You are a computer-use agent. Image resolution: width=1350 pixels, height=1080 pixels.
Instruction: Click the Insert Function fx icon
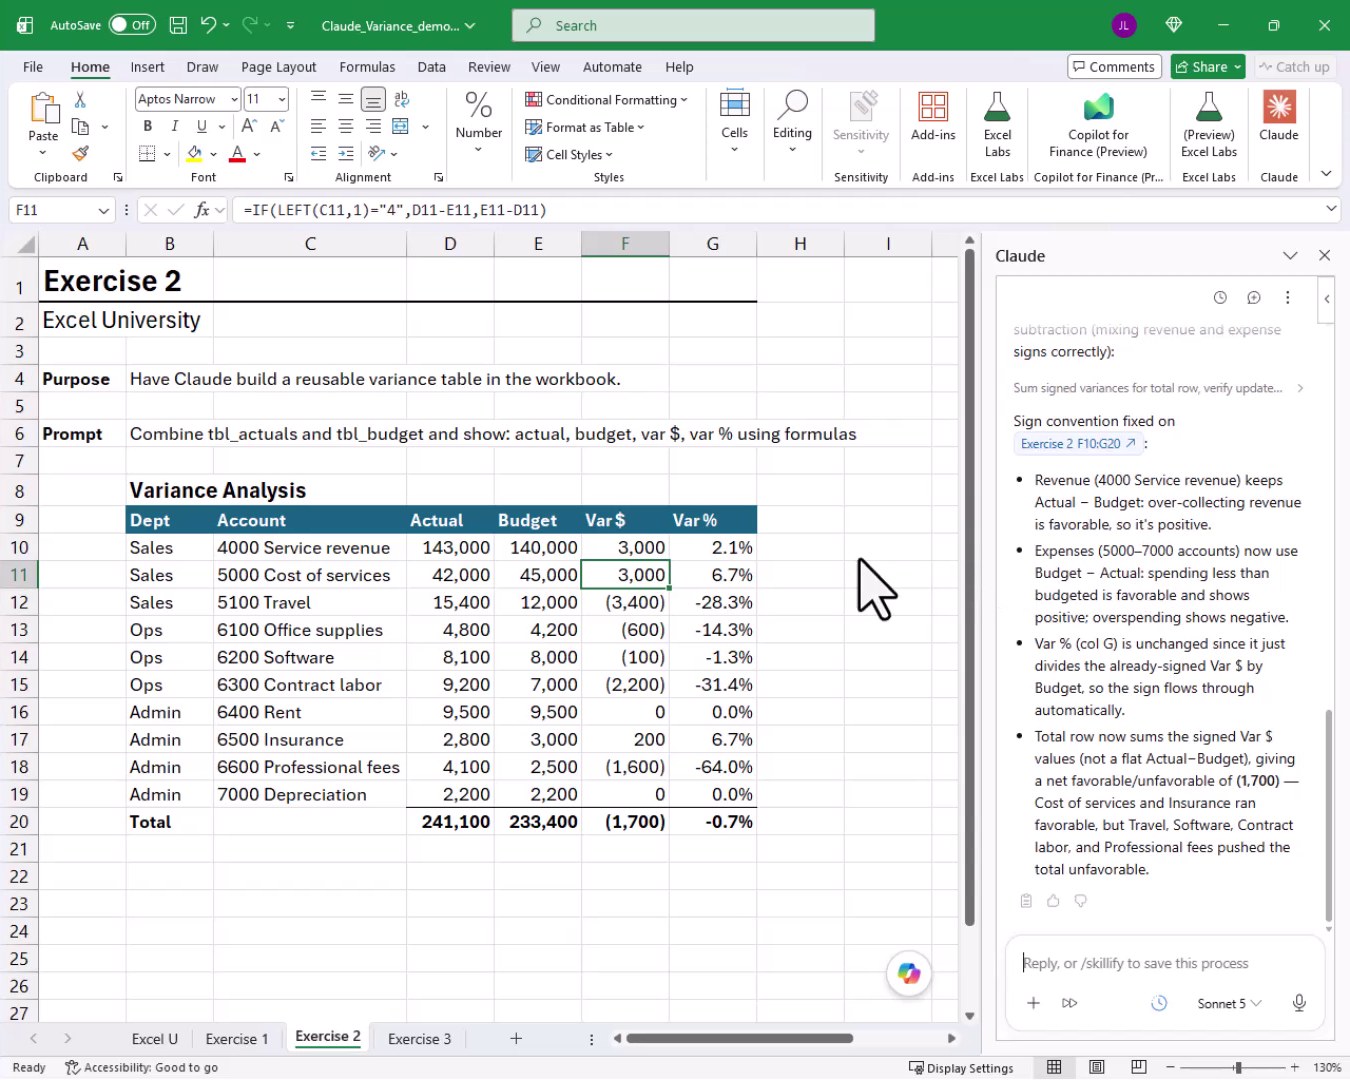pos(202,210)
